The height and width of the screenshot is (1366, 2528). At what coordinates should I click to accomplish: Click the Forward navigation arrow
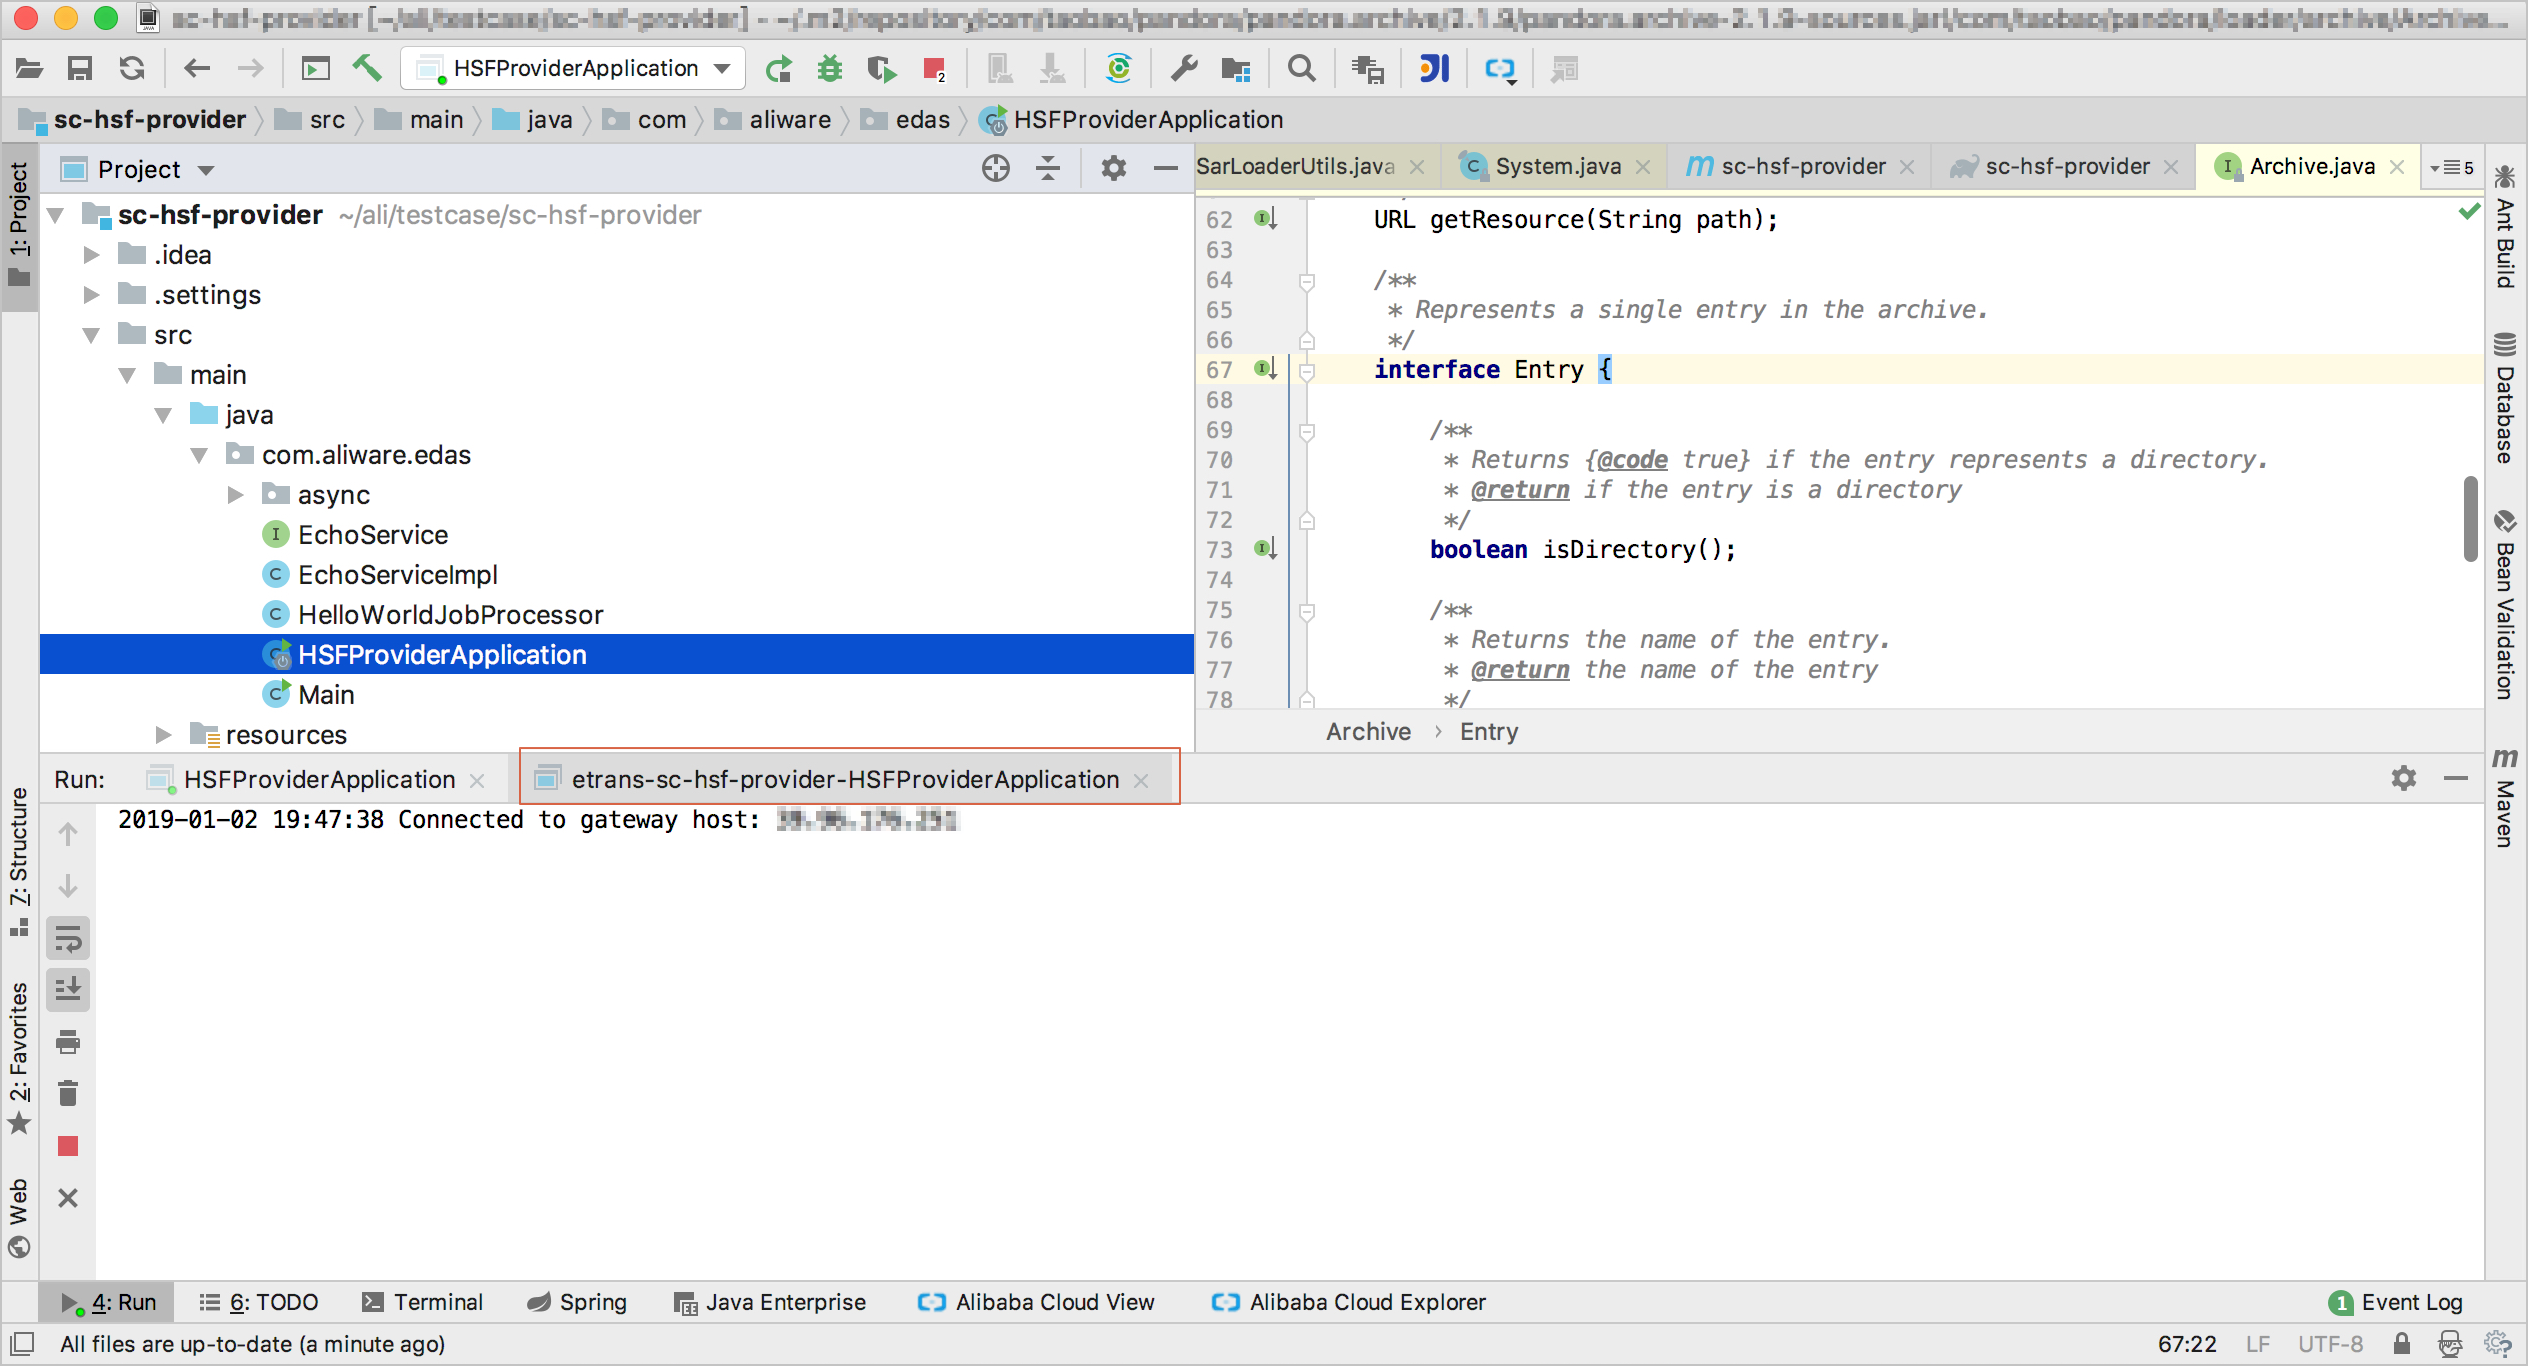250,69
